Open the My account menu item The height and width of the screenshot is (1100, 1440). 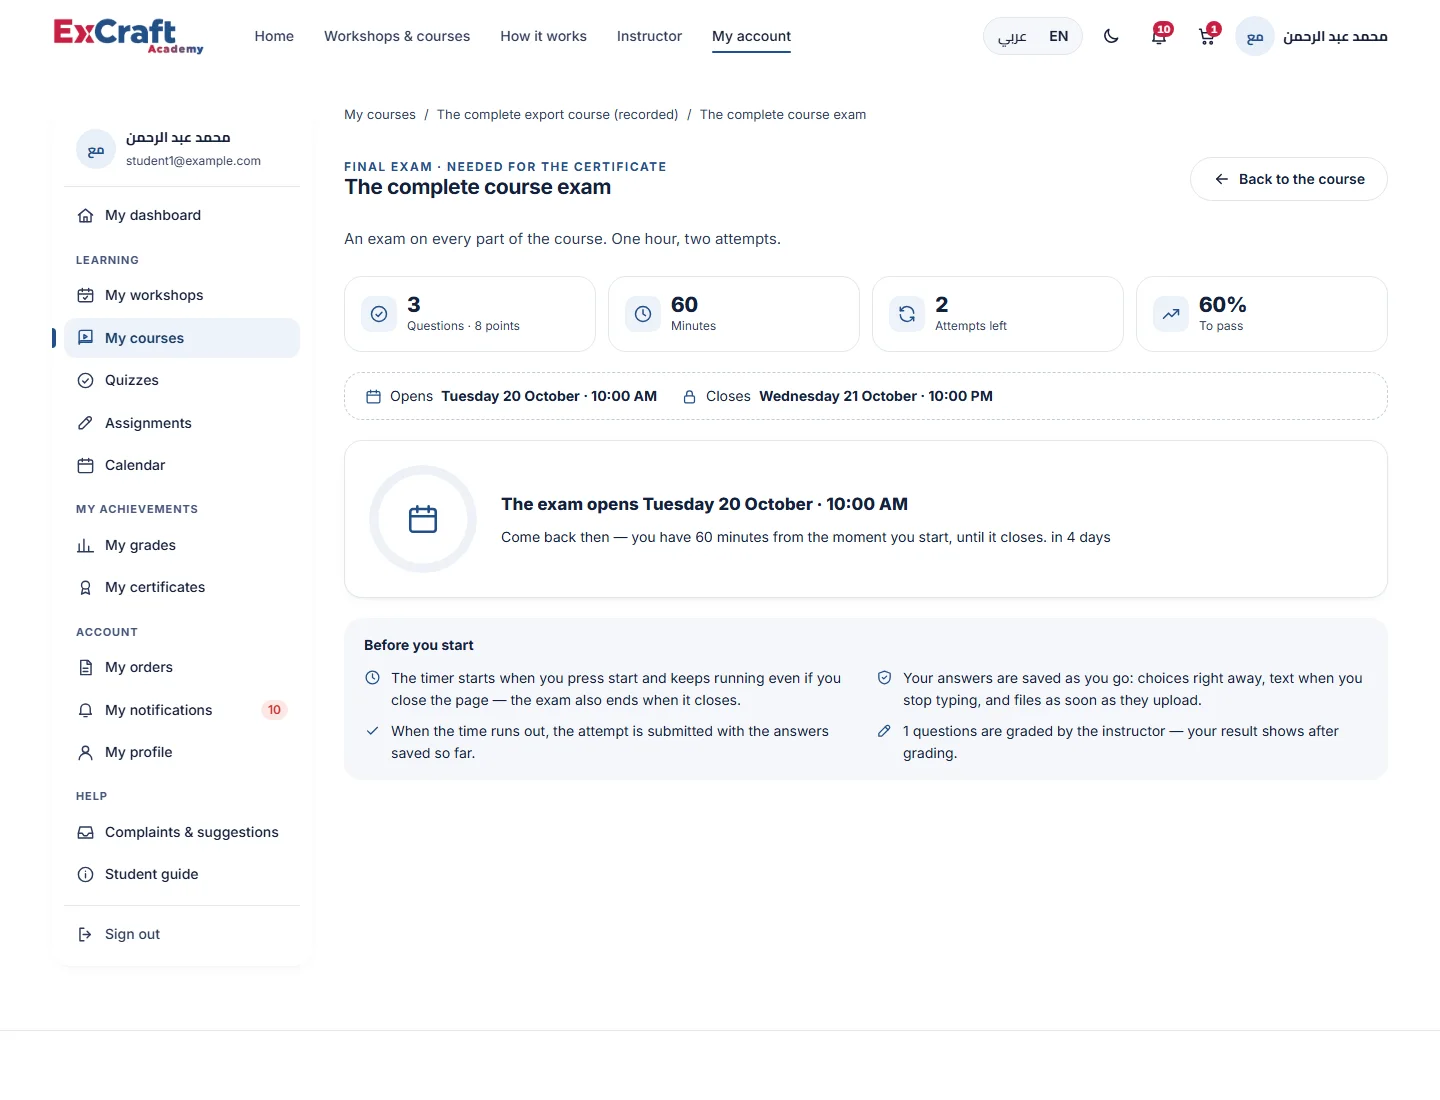pyautogui.click(x=751, y=36)
